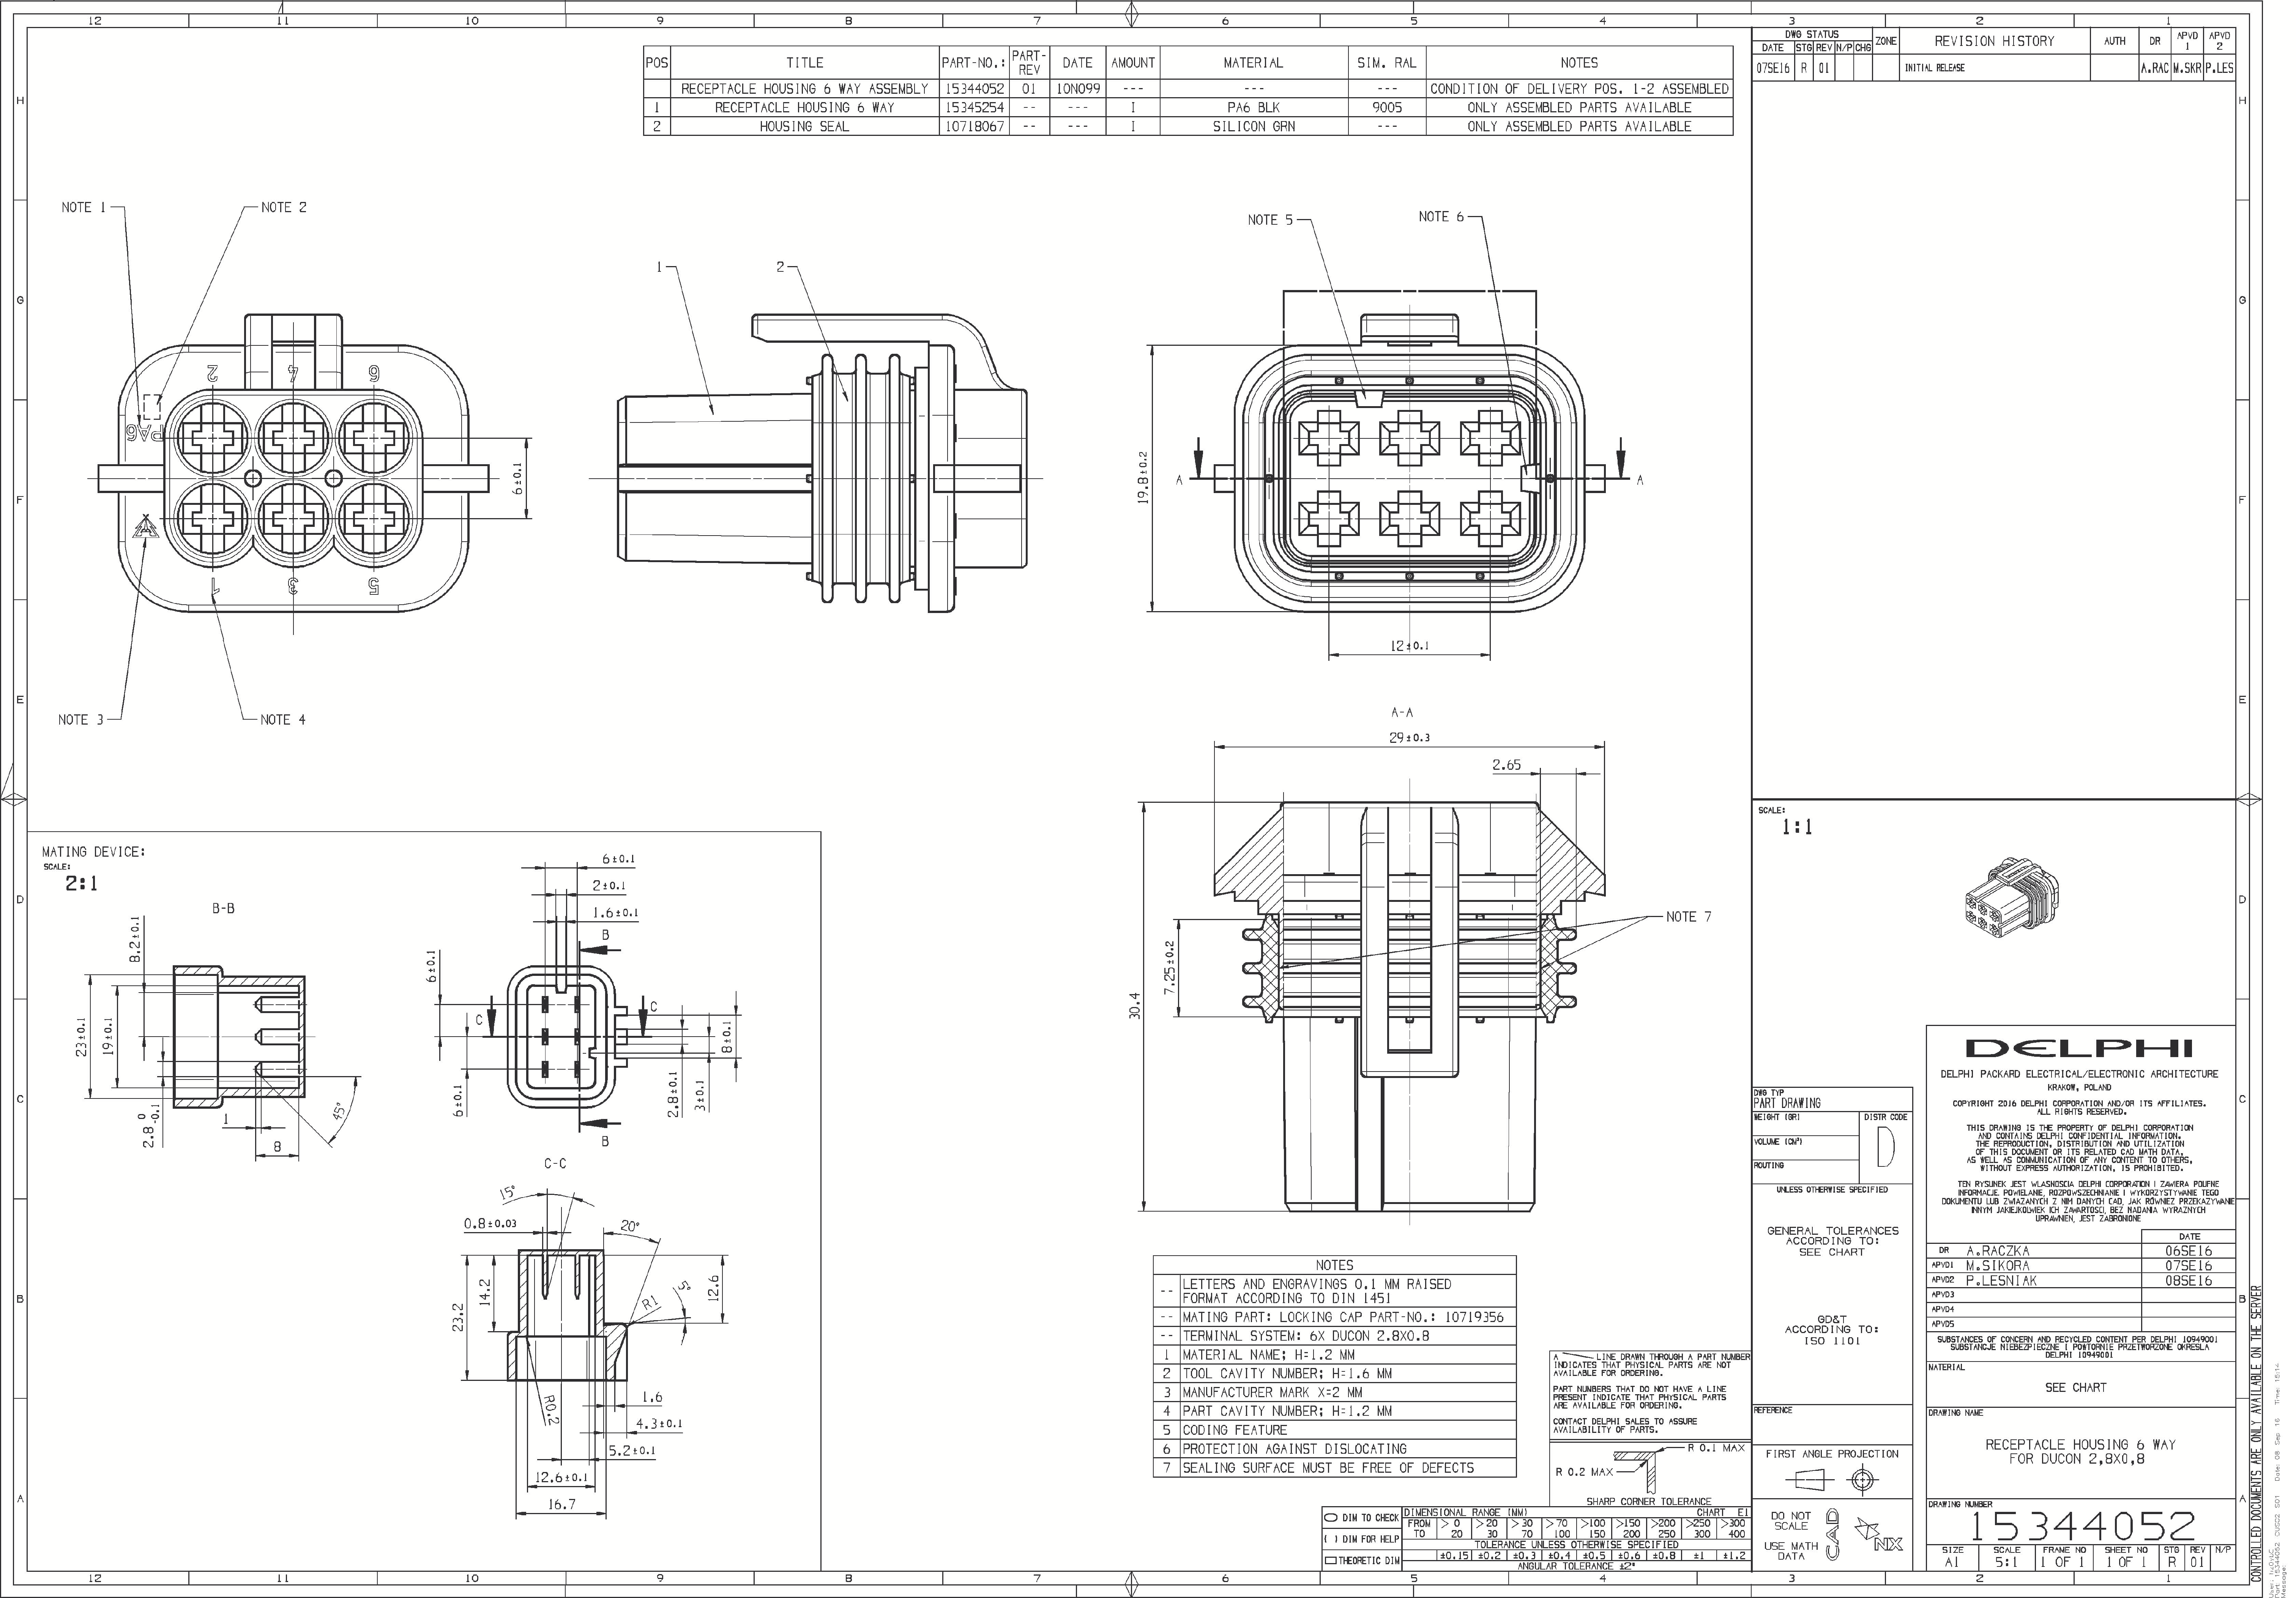
Task: Click the NX logo icon
Action: 1879,1535
